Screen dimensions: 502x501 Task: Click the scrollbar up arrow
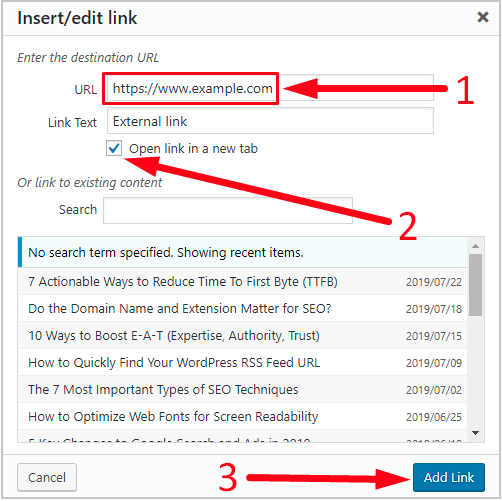[475, 246]
